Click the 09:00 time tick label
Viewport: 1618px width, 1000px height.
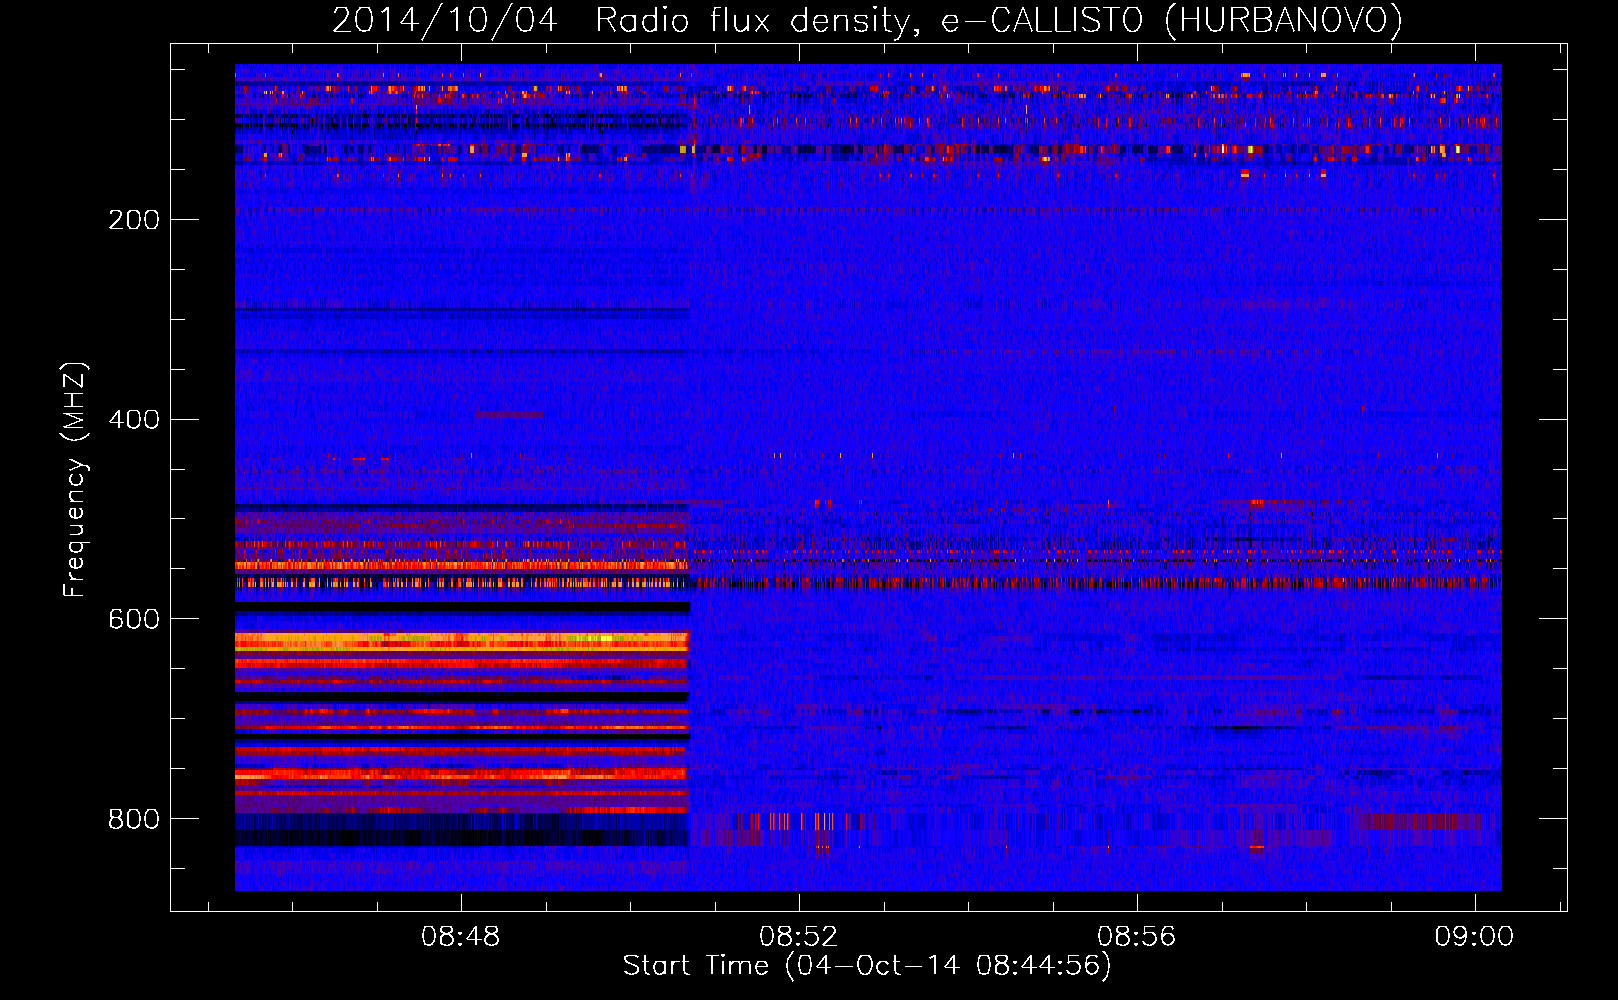tap(1475, 937)
